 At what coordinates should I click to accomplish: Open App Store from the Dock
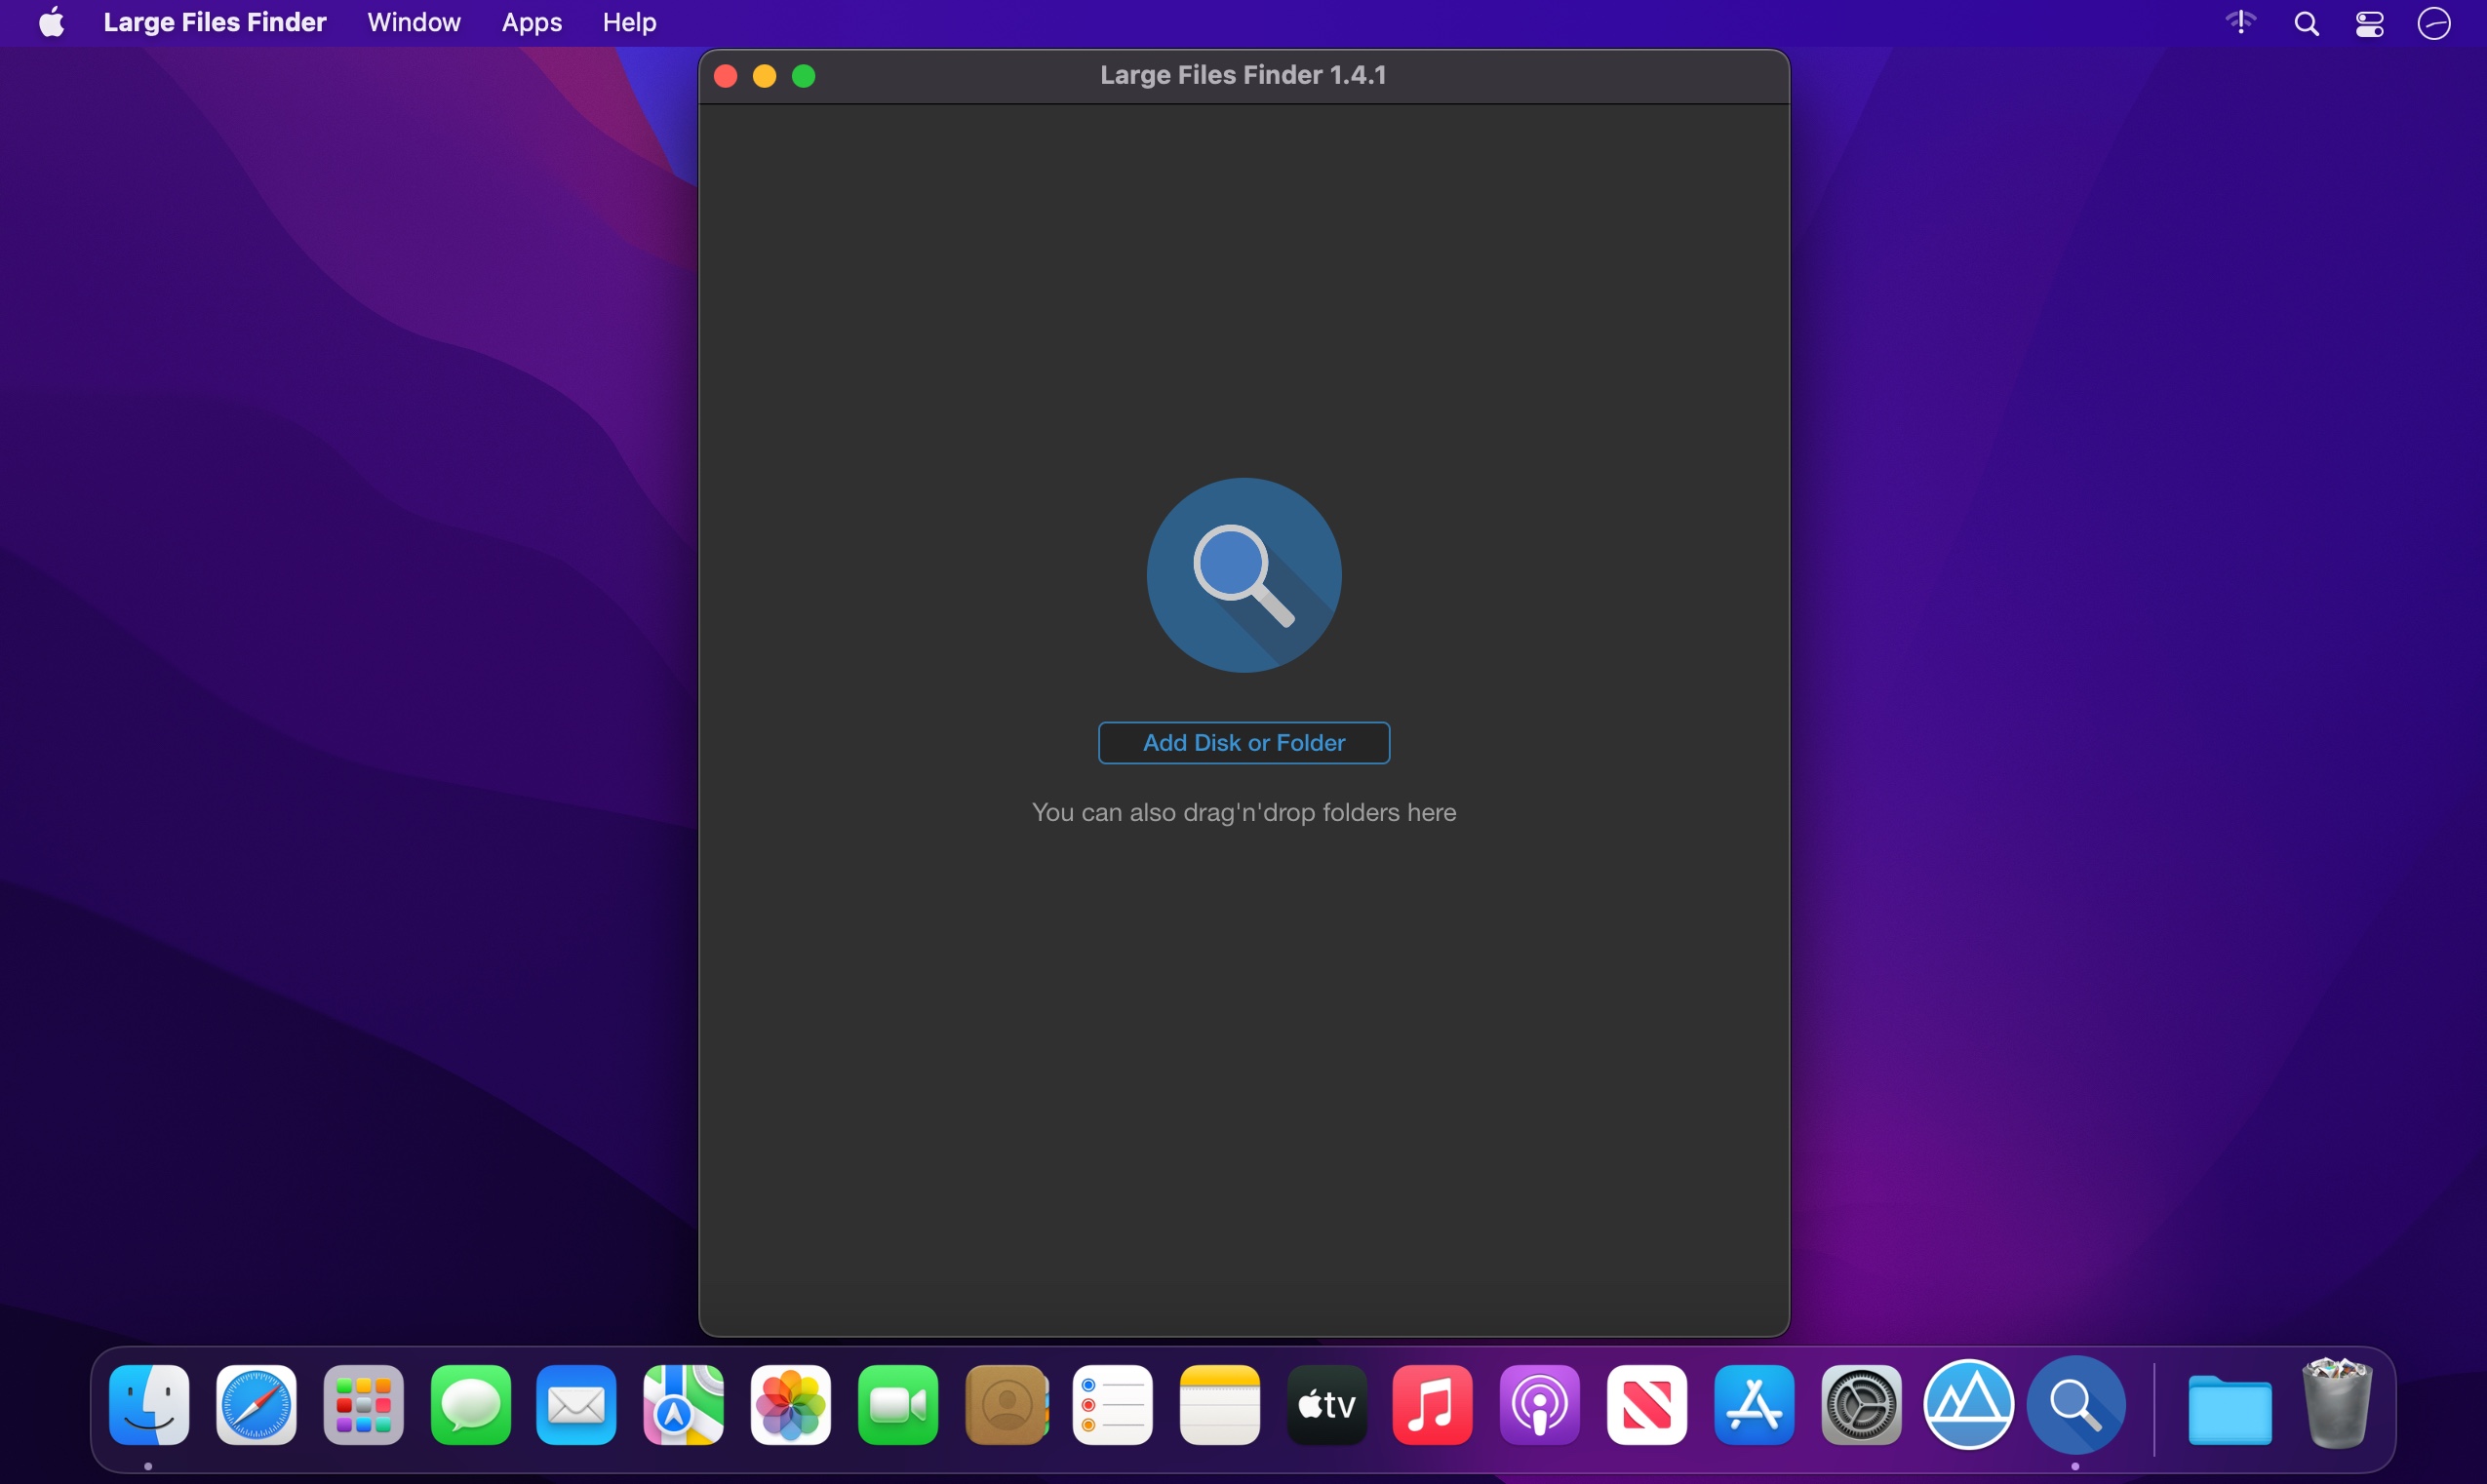coord(1753,1405)
